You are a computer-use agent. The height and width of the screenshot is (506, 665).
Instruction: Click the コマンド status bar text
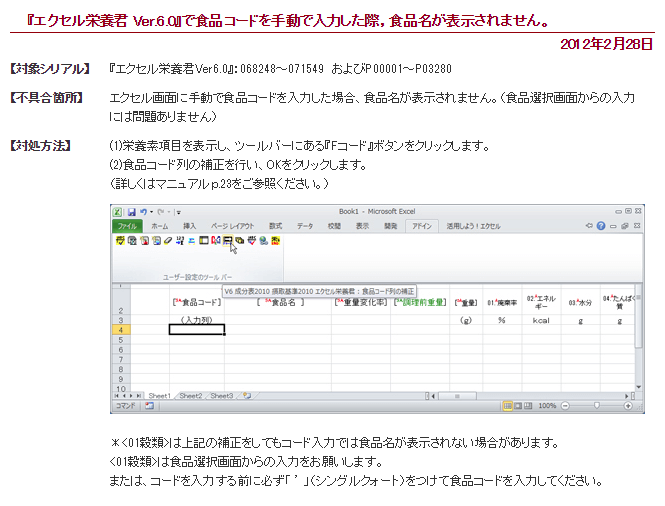[x=126, y=406]
